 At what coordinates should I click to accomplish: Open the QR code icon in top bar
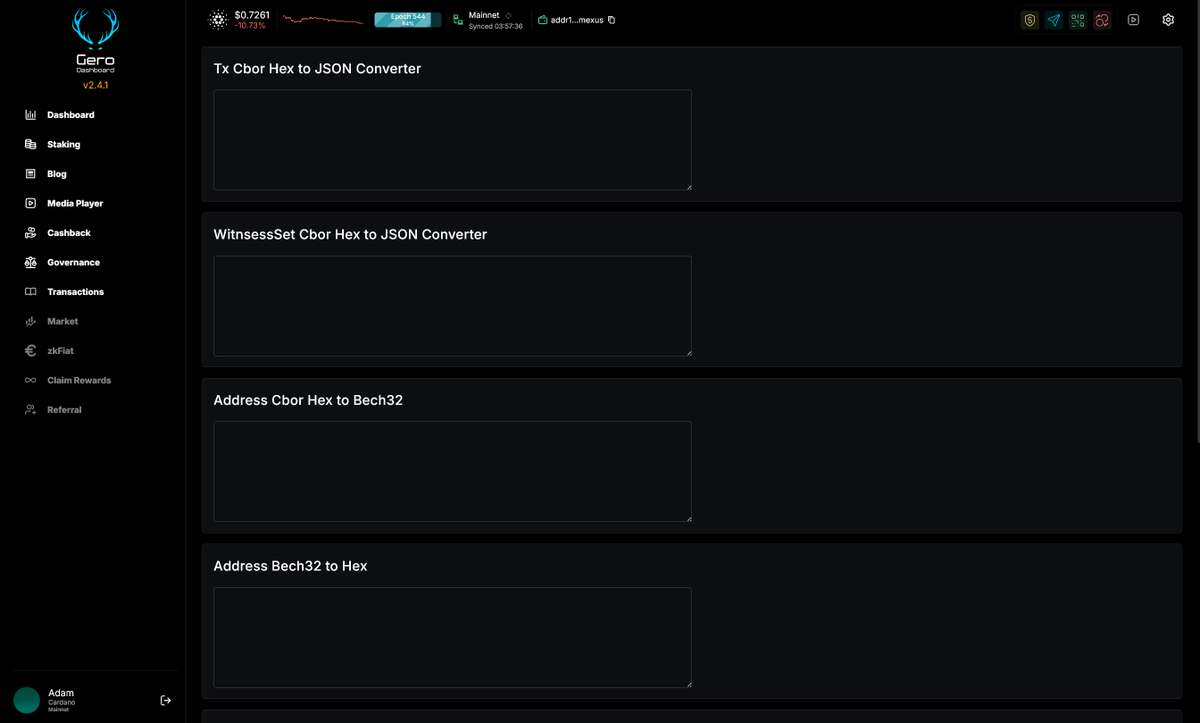[x=1077, y=19]
